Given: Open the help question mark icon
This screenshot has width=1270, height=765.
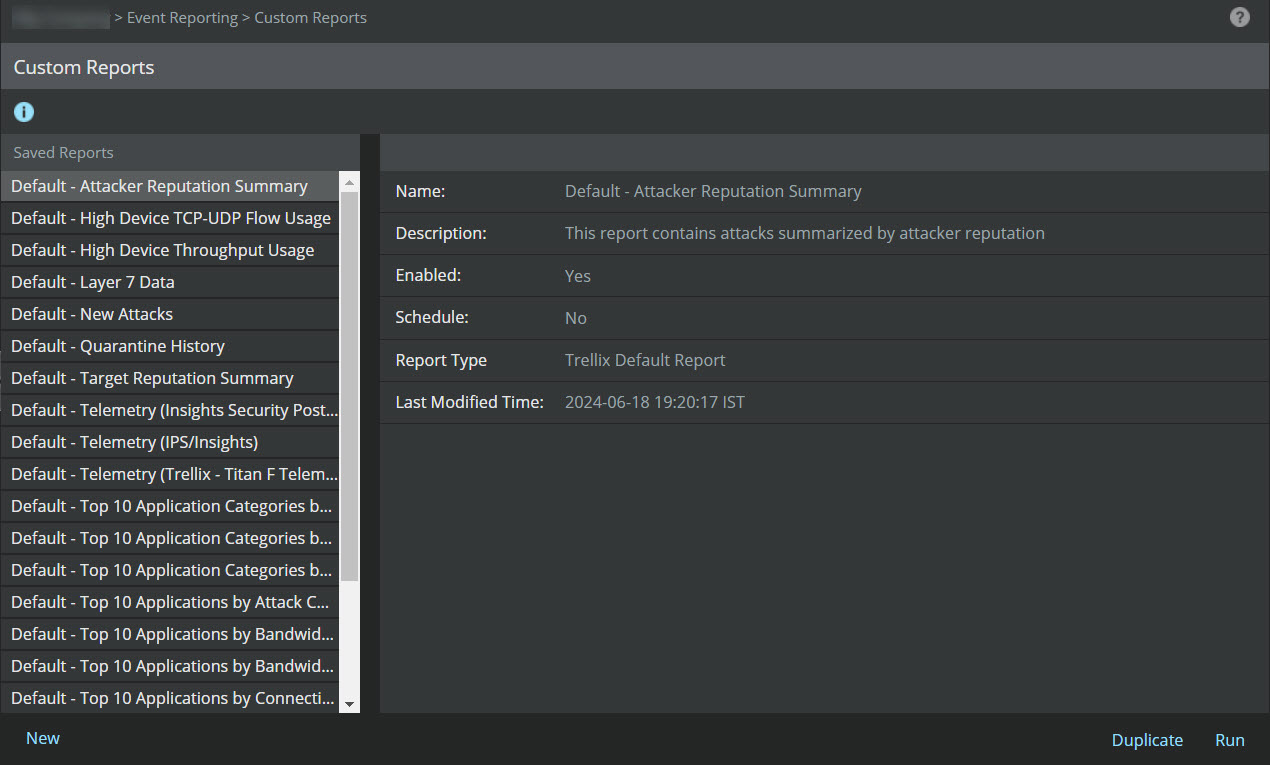Looking at the screenshot, I should (1239, 17).
